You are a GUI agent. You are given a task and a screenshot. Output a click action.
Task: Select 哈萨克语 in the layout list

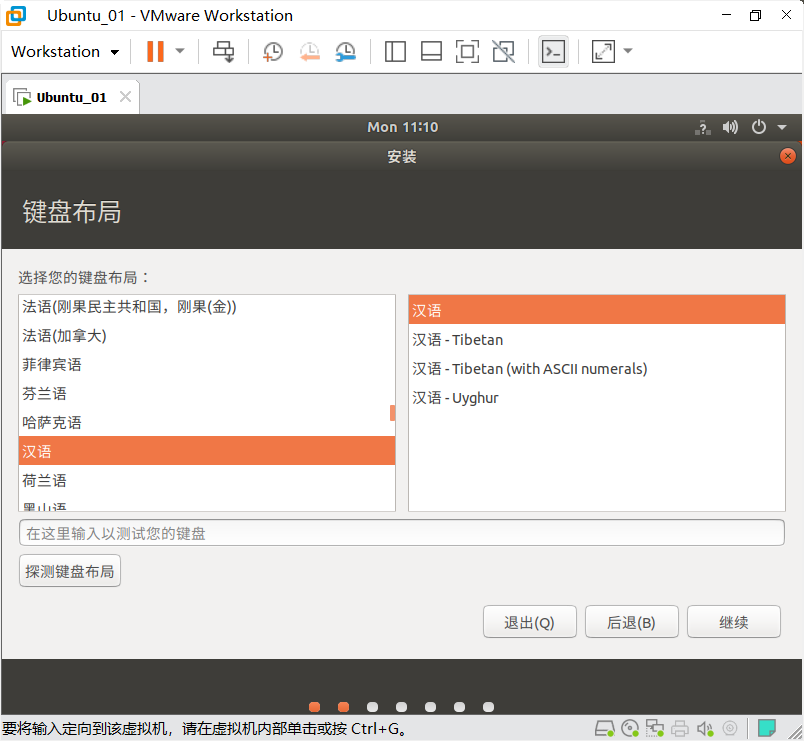[207, 423]
